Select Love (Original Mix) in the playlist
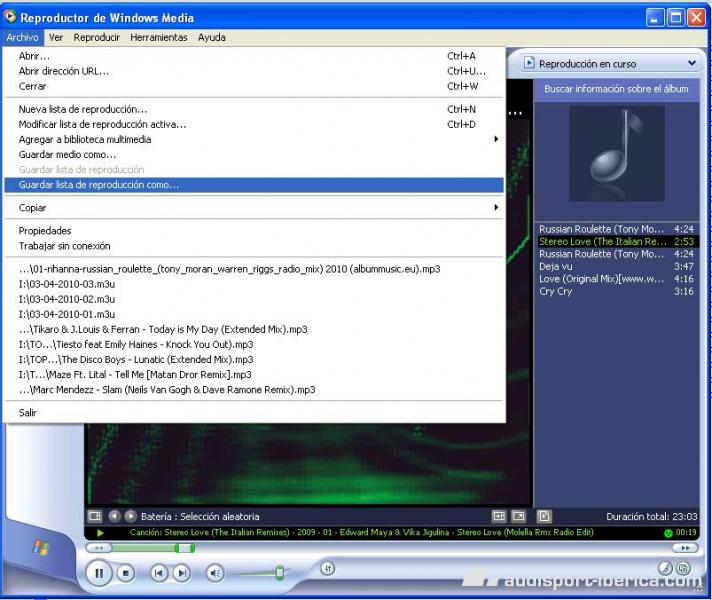 (x=617, y=279)
